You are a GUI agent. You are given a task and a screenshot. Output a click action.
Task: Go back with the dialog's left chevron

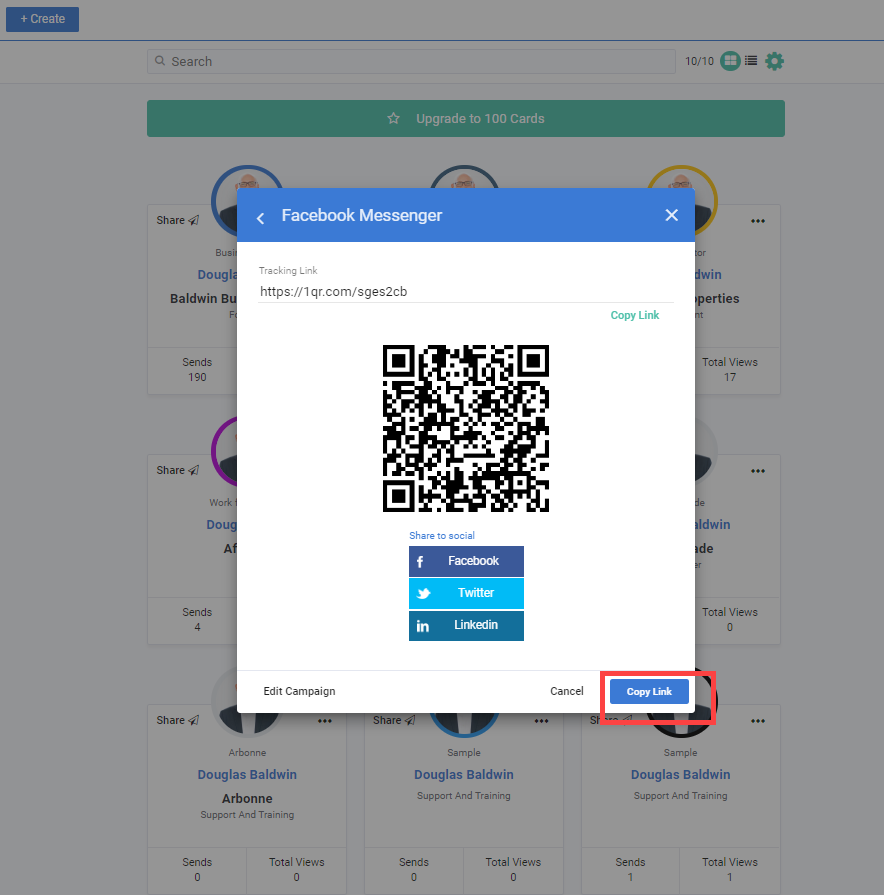(x=261, y=217)
